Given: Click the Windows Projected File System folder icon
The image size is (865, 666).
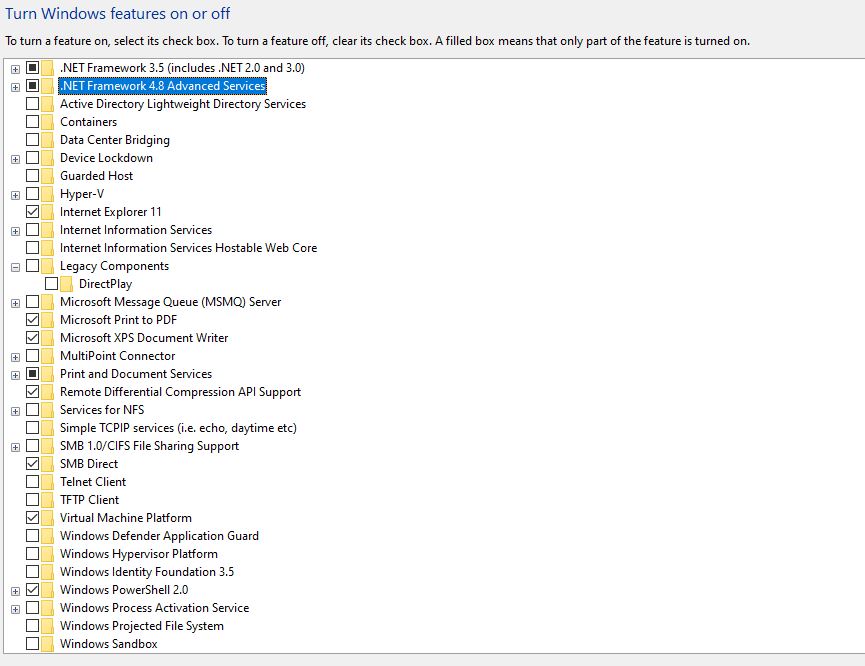Looking at the screenshot, I should coord(48,626).
